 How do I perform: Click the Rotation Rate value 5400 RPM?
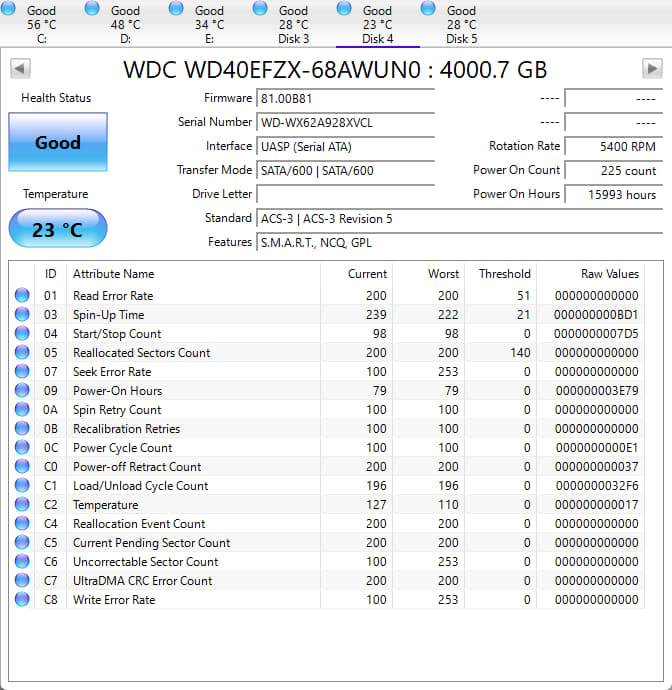pos(613,146)
